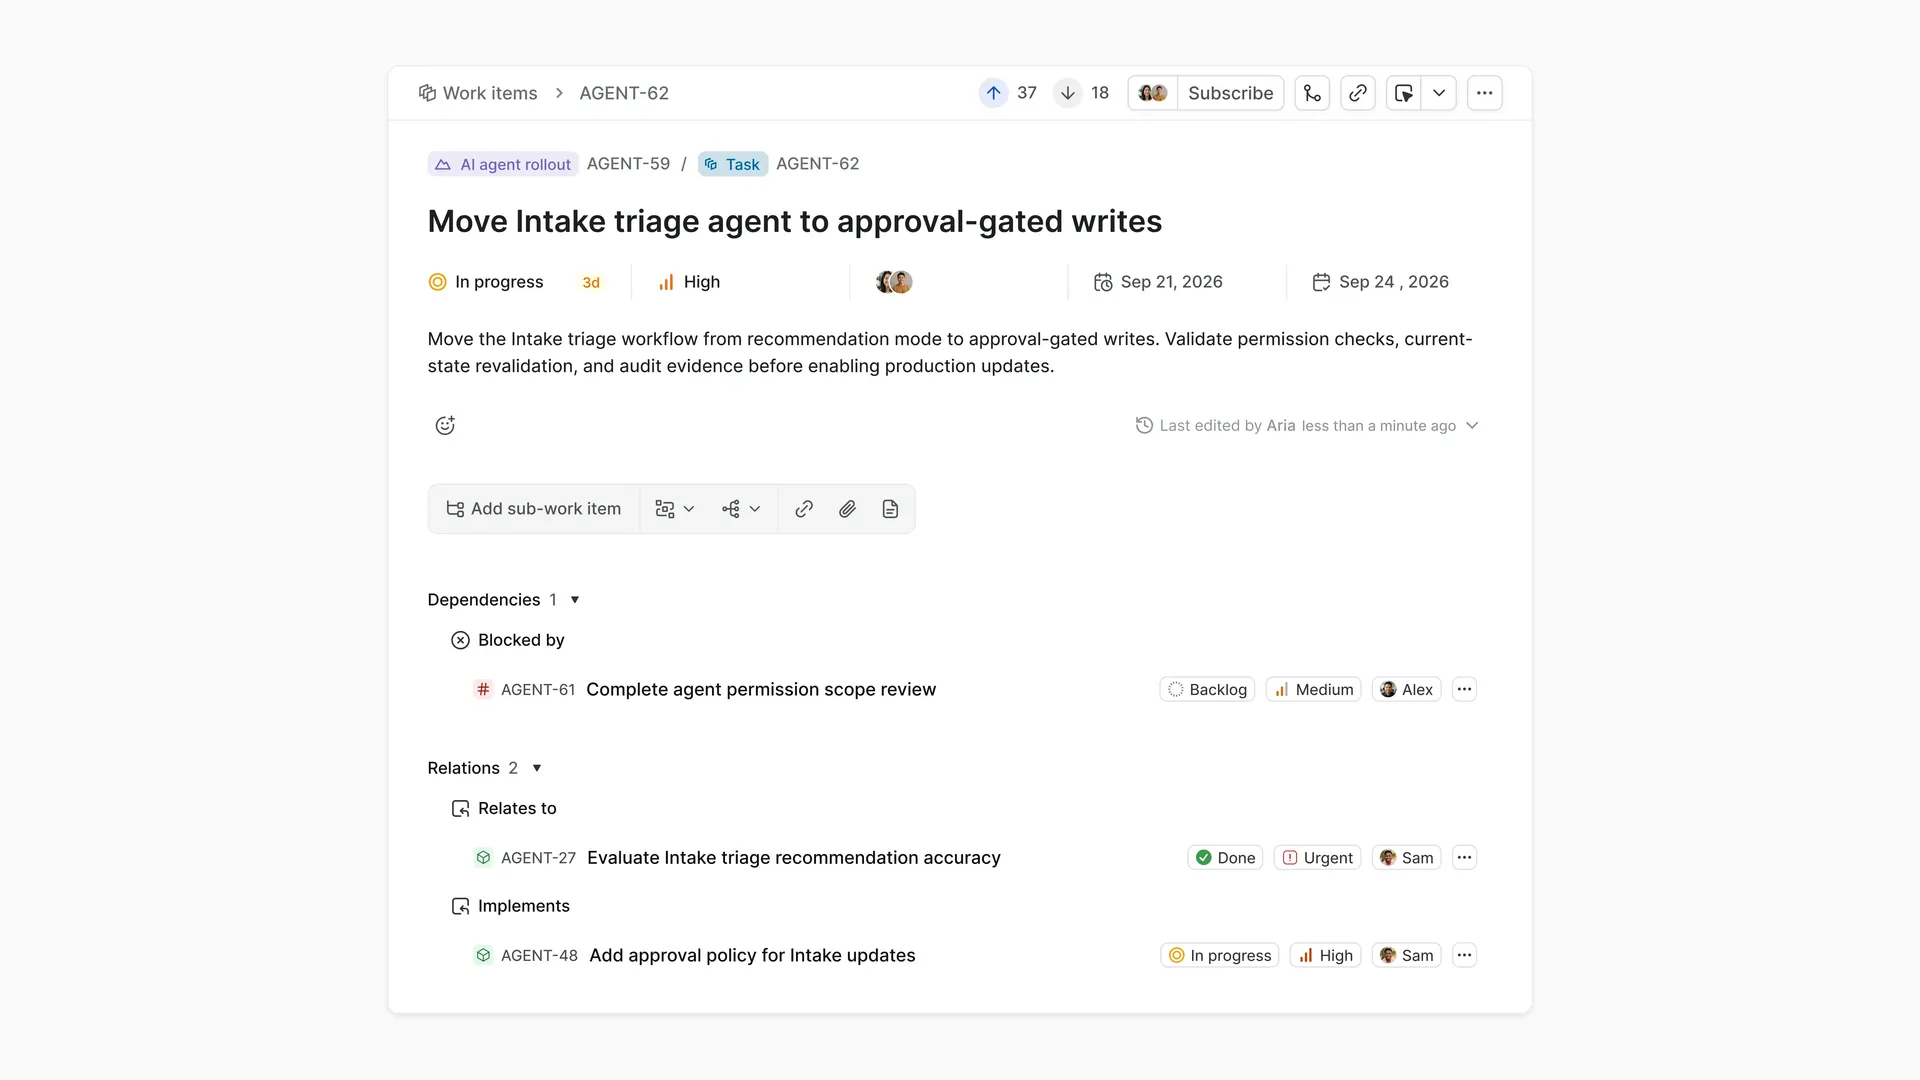Open Complete agent permission scope review item
The width and height of the screenshot is (1920, 1080).
click(761, 690)
